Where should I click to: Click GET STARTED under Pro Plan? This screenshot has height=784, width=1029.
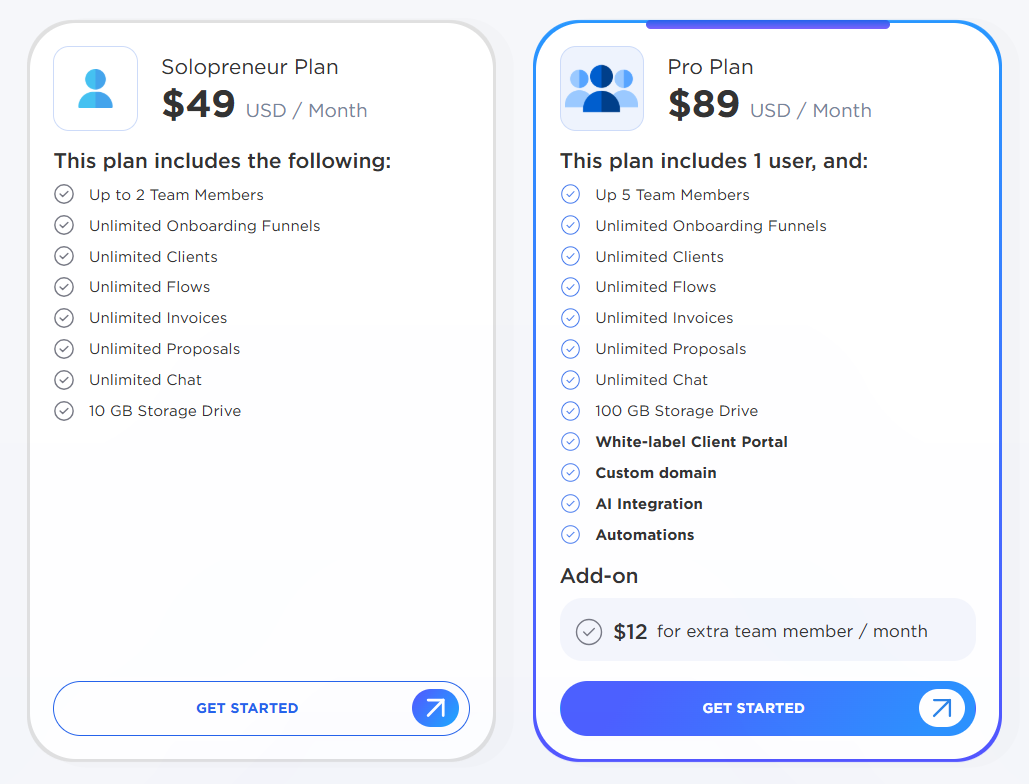coord(754,708)
